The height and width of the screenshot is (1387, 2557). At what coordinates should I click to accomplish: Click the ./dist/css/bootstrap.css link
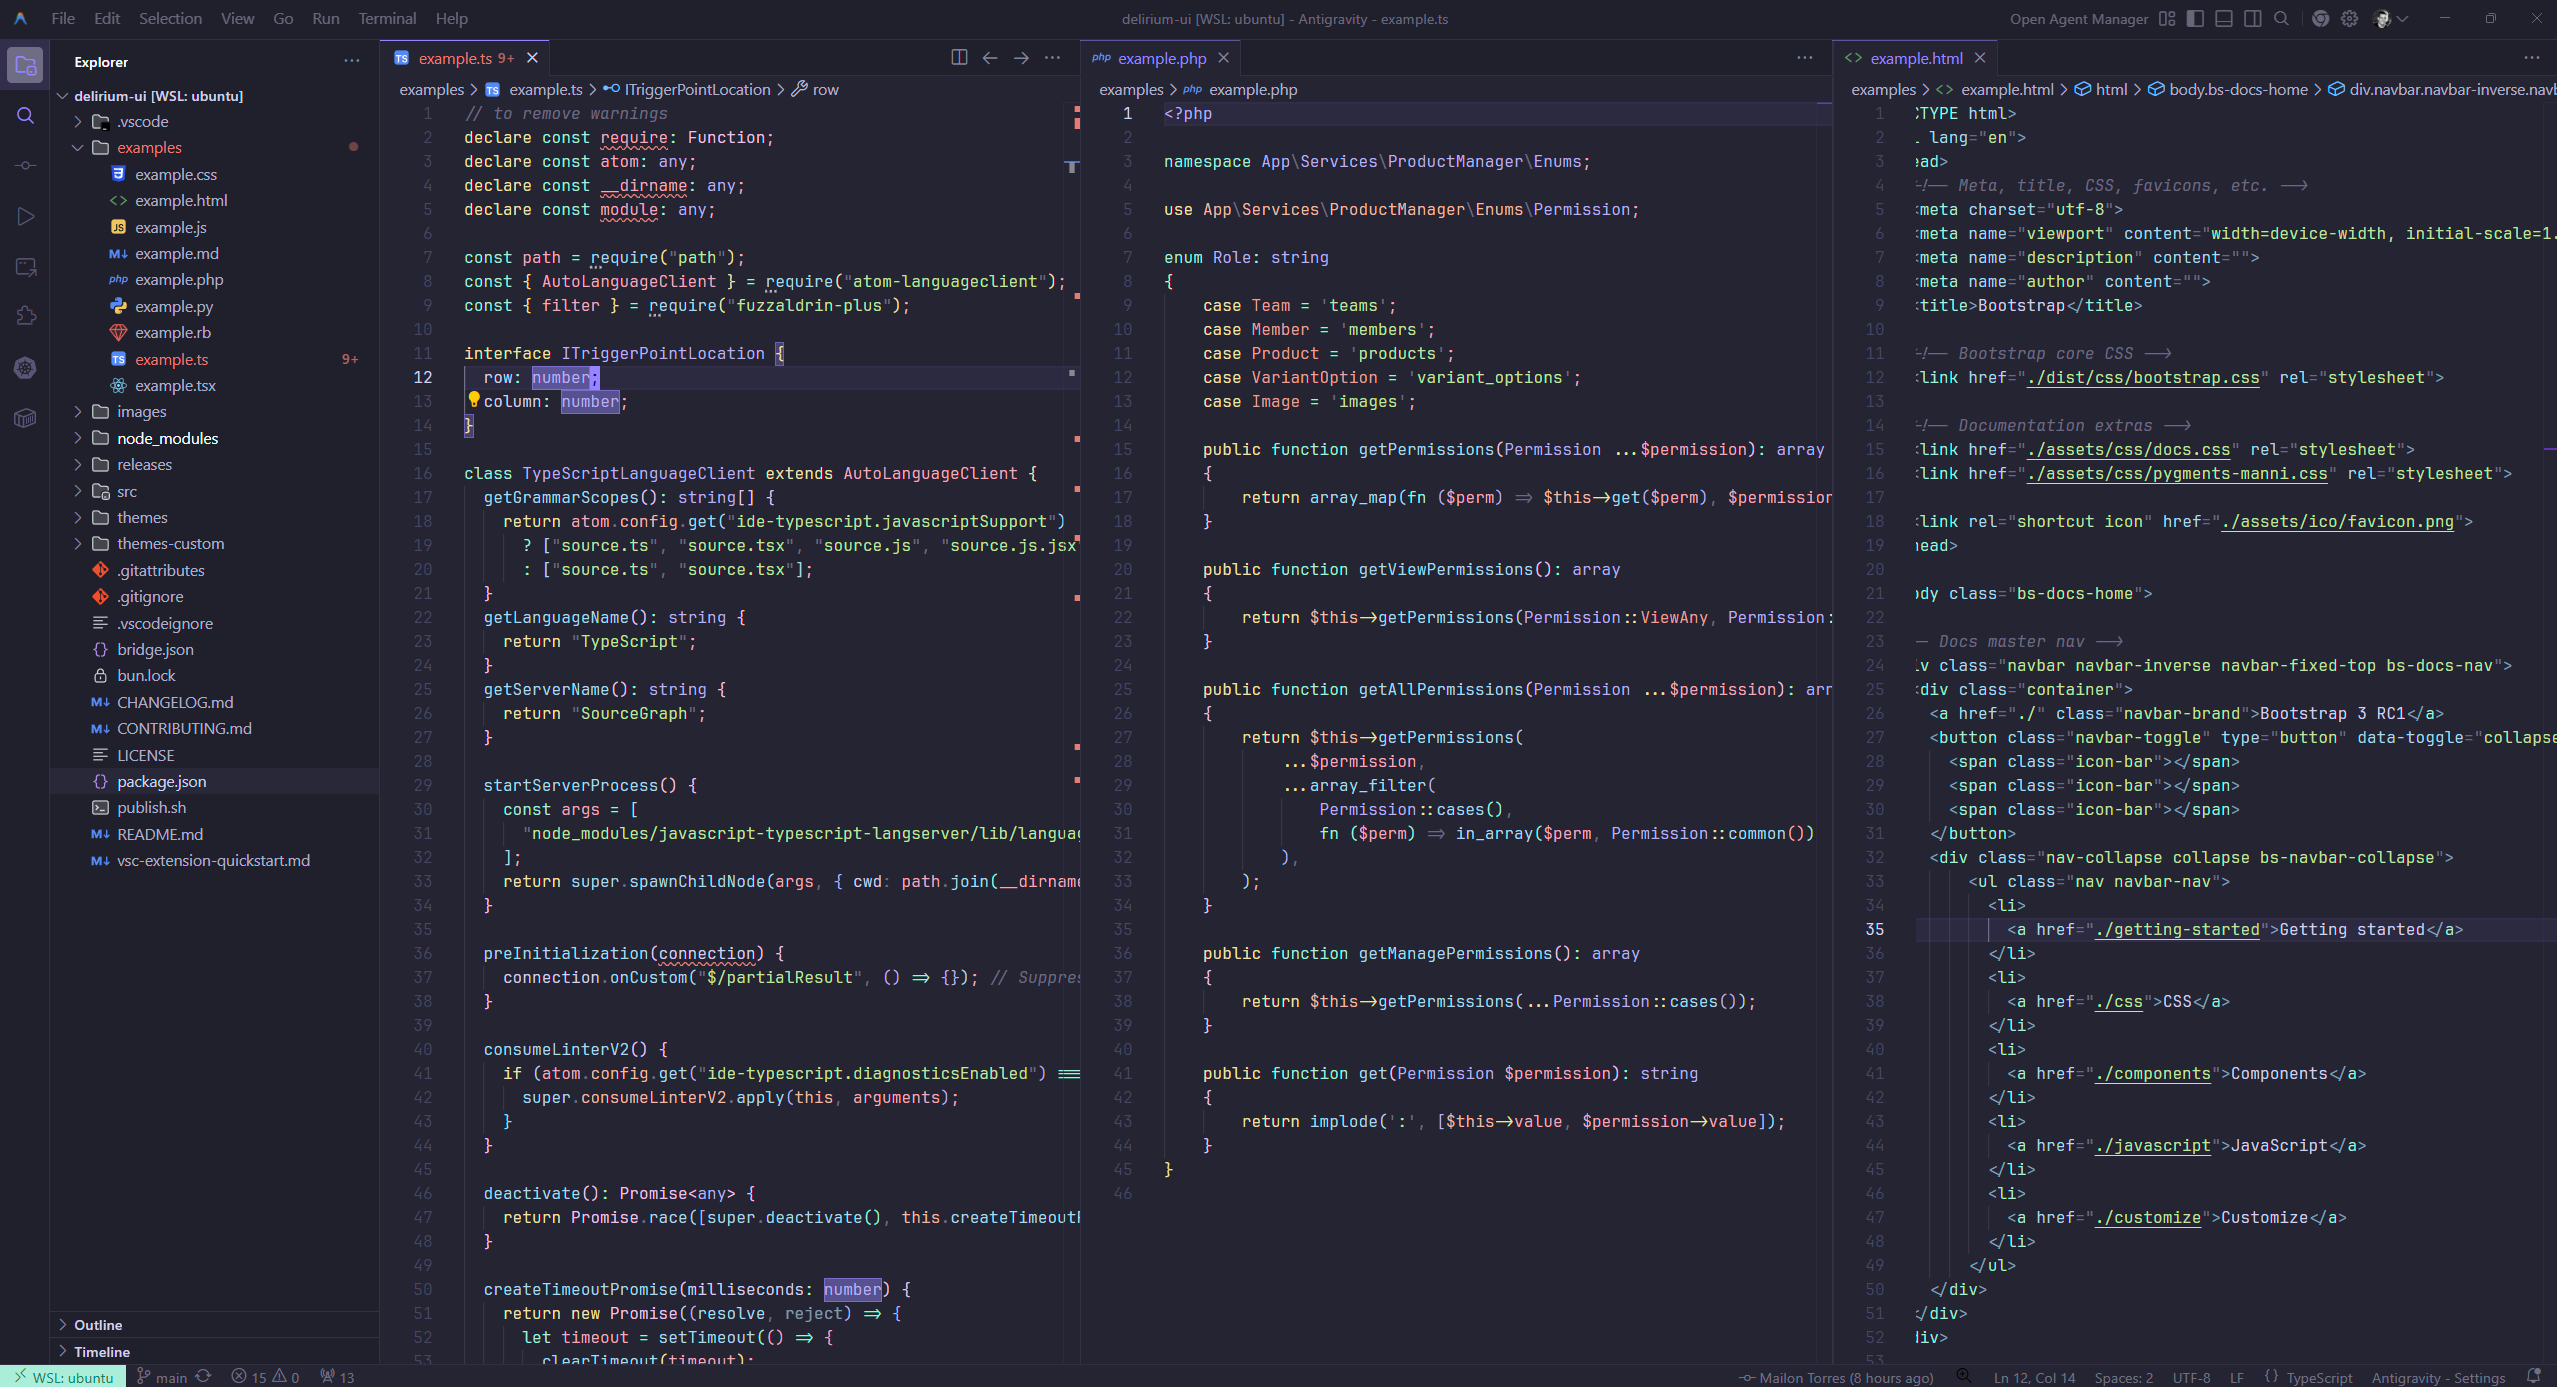(x=2143, y=378)
